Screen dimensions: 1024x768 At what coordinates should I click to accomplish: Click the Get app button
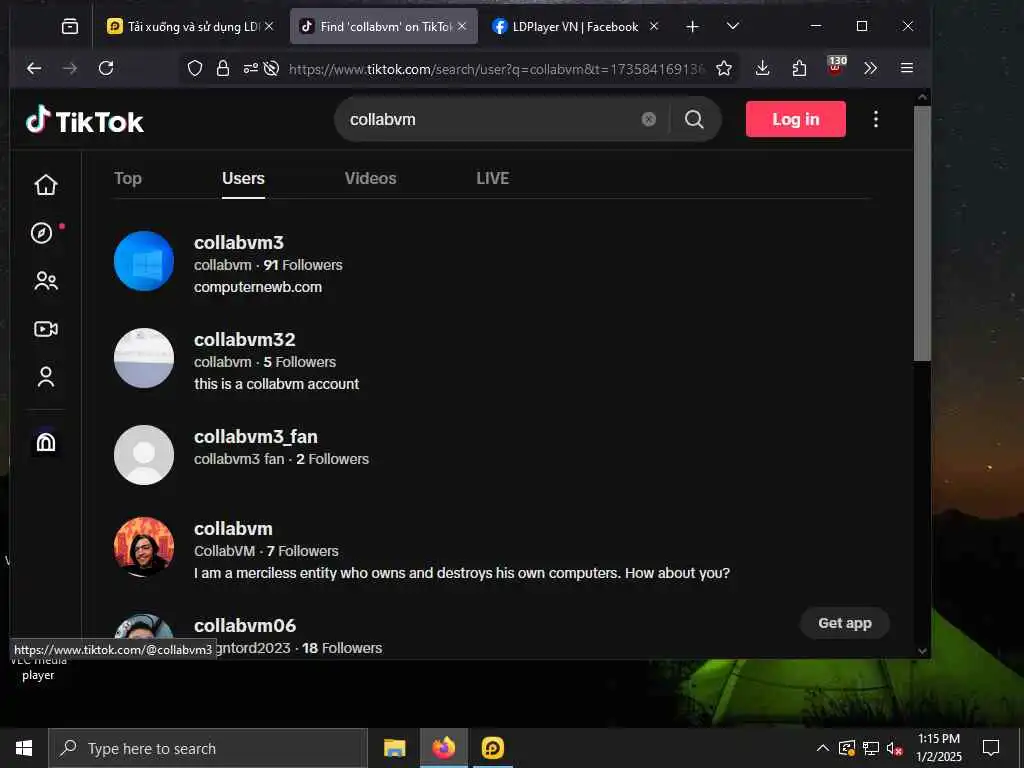845,623
